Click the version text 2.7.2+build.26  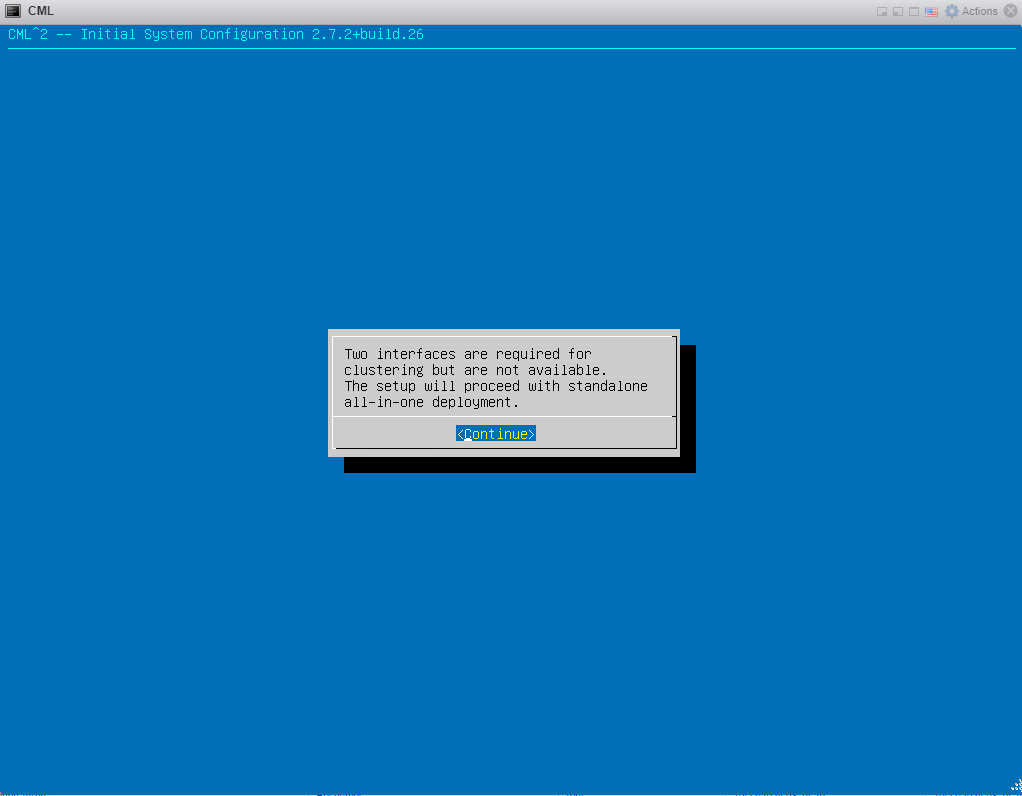(368, 35)
